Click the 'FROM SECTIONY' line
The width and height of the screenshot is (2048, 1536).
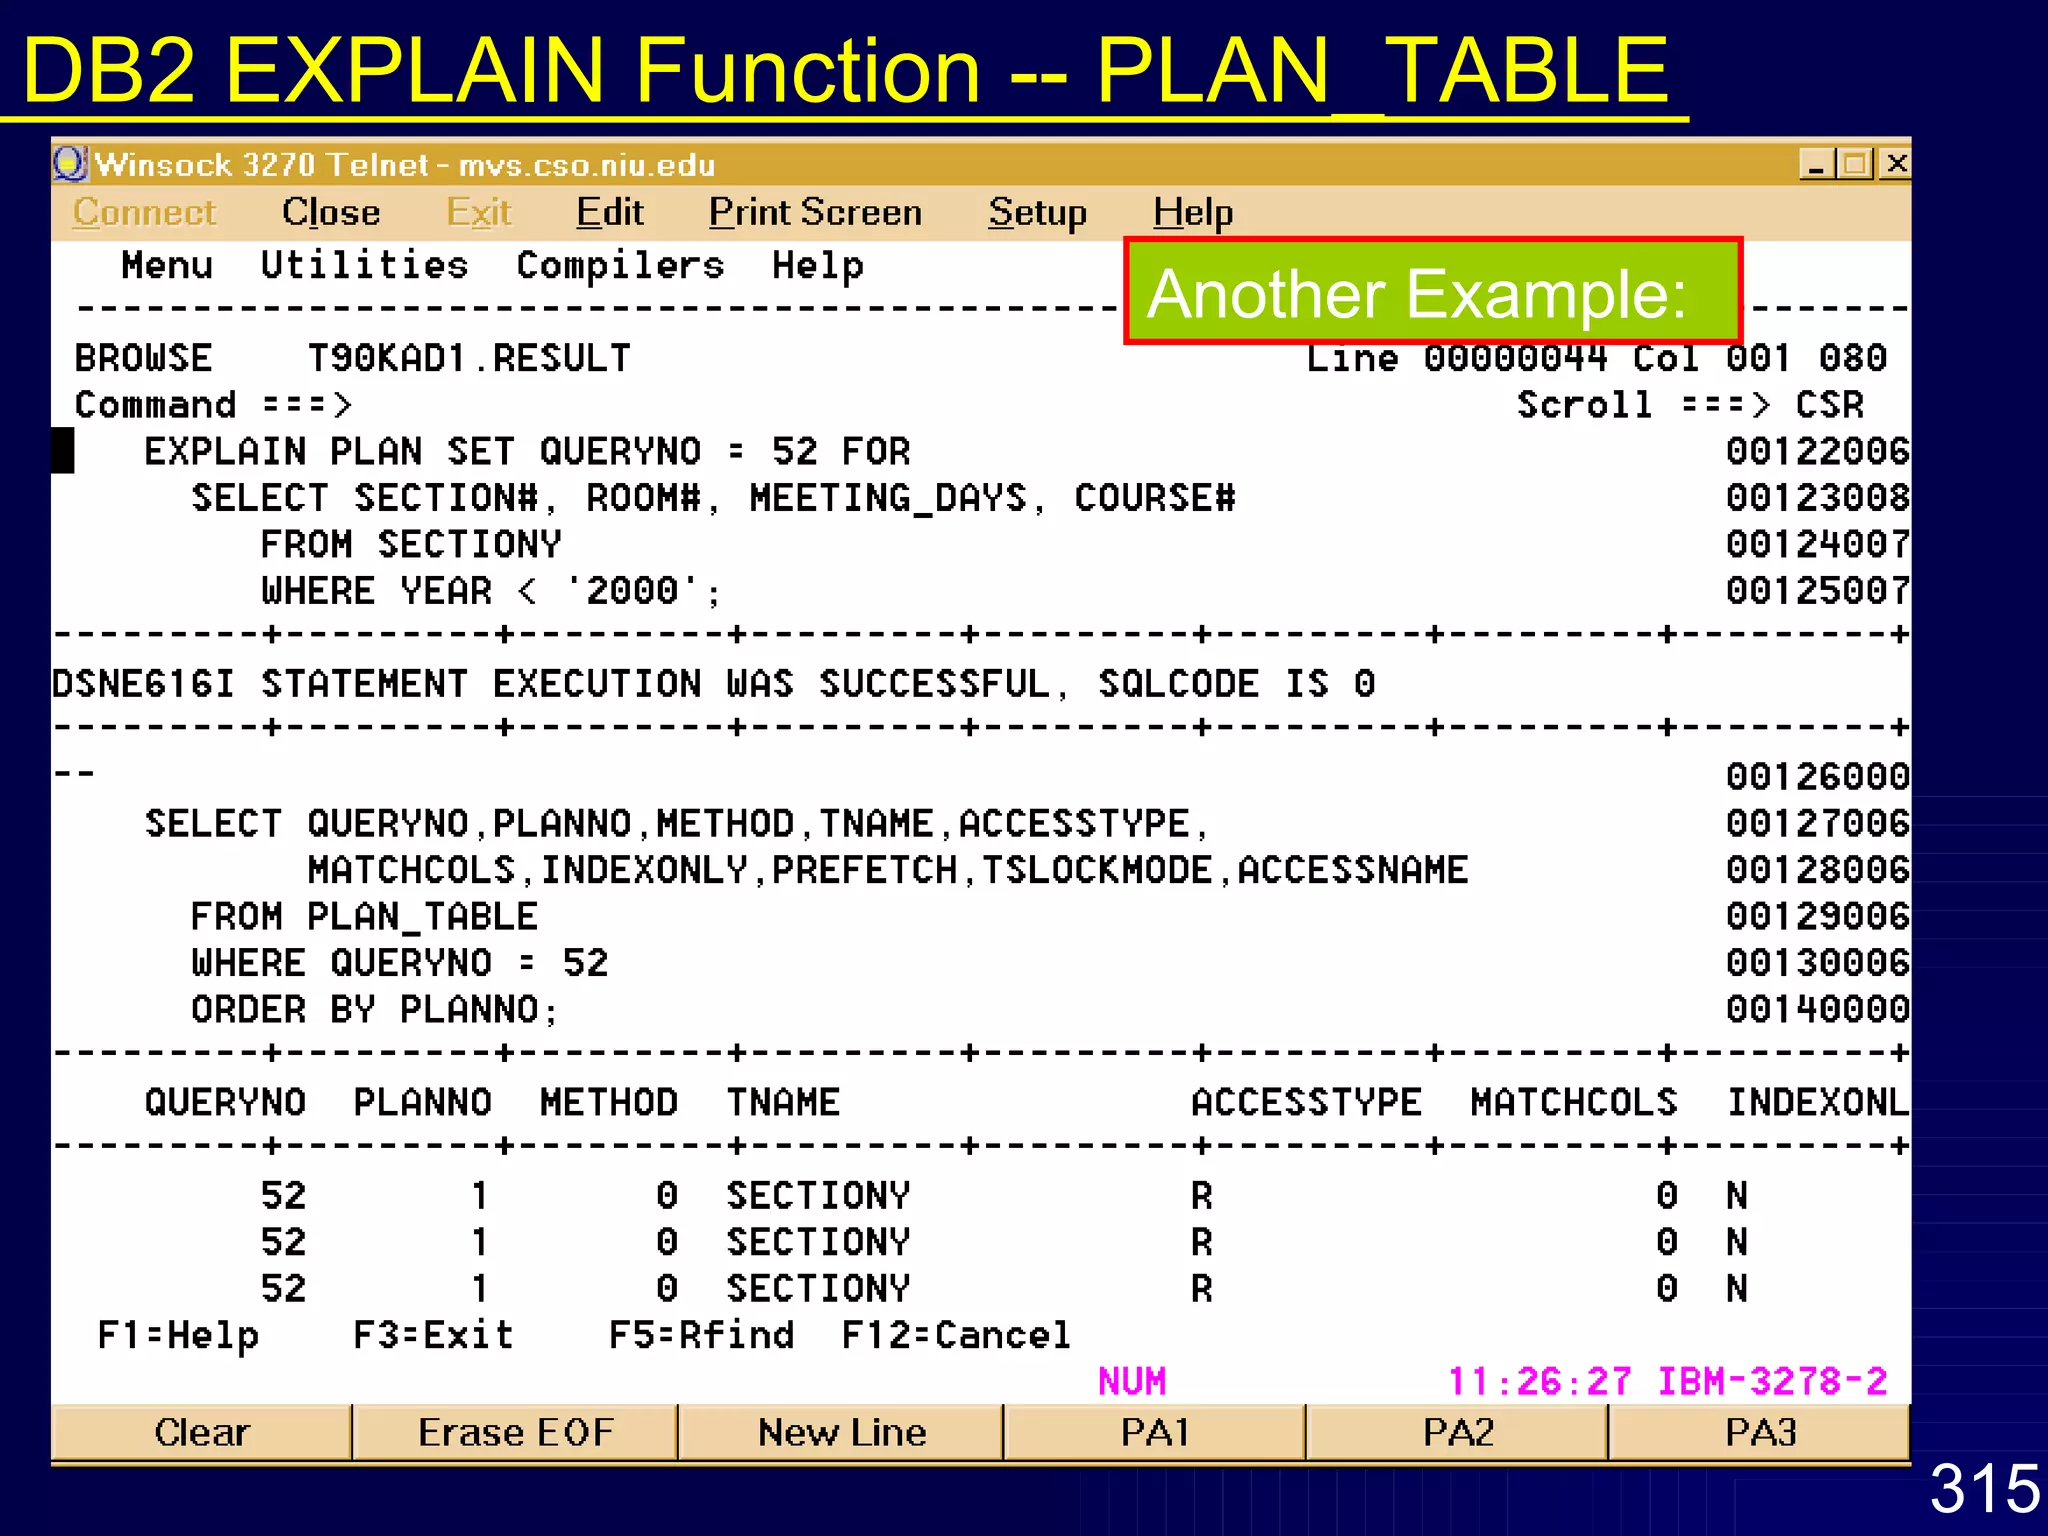tap(411, 545)
